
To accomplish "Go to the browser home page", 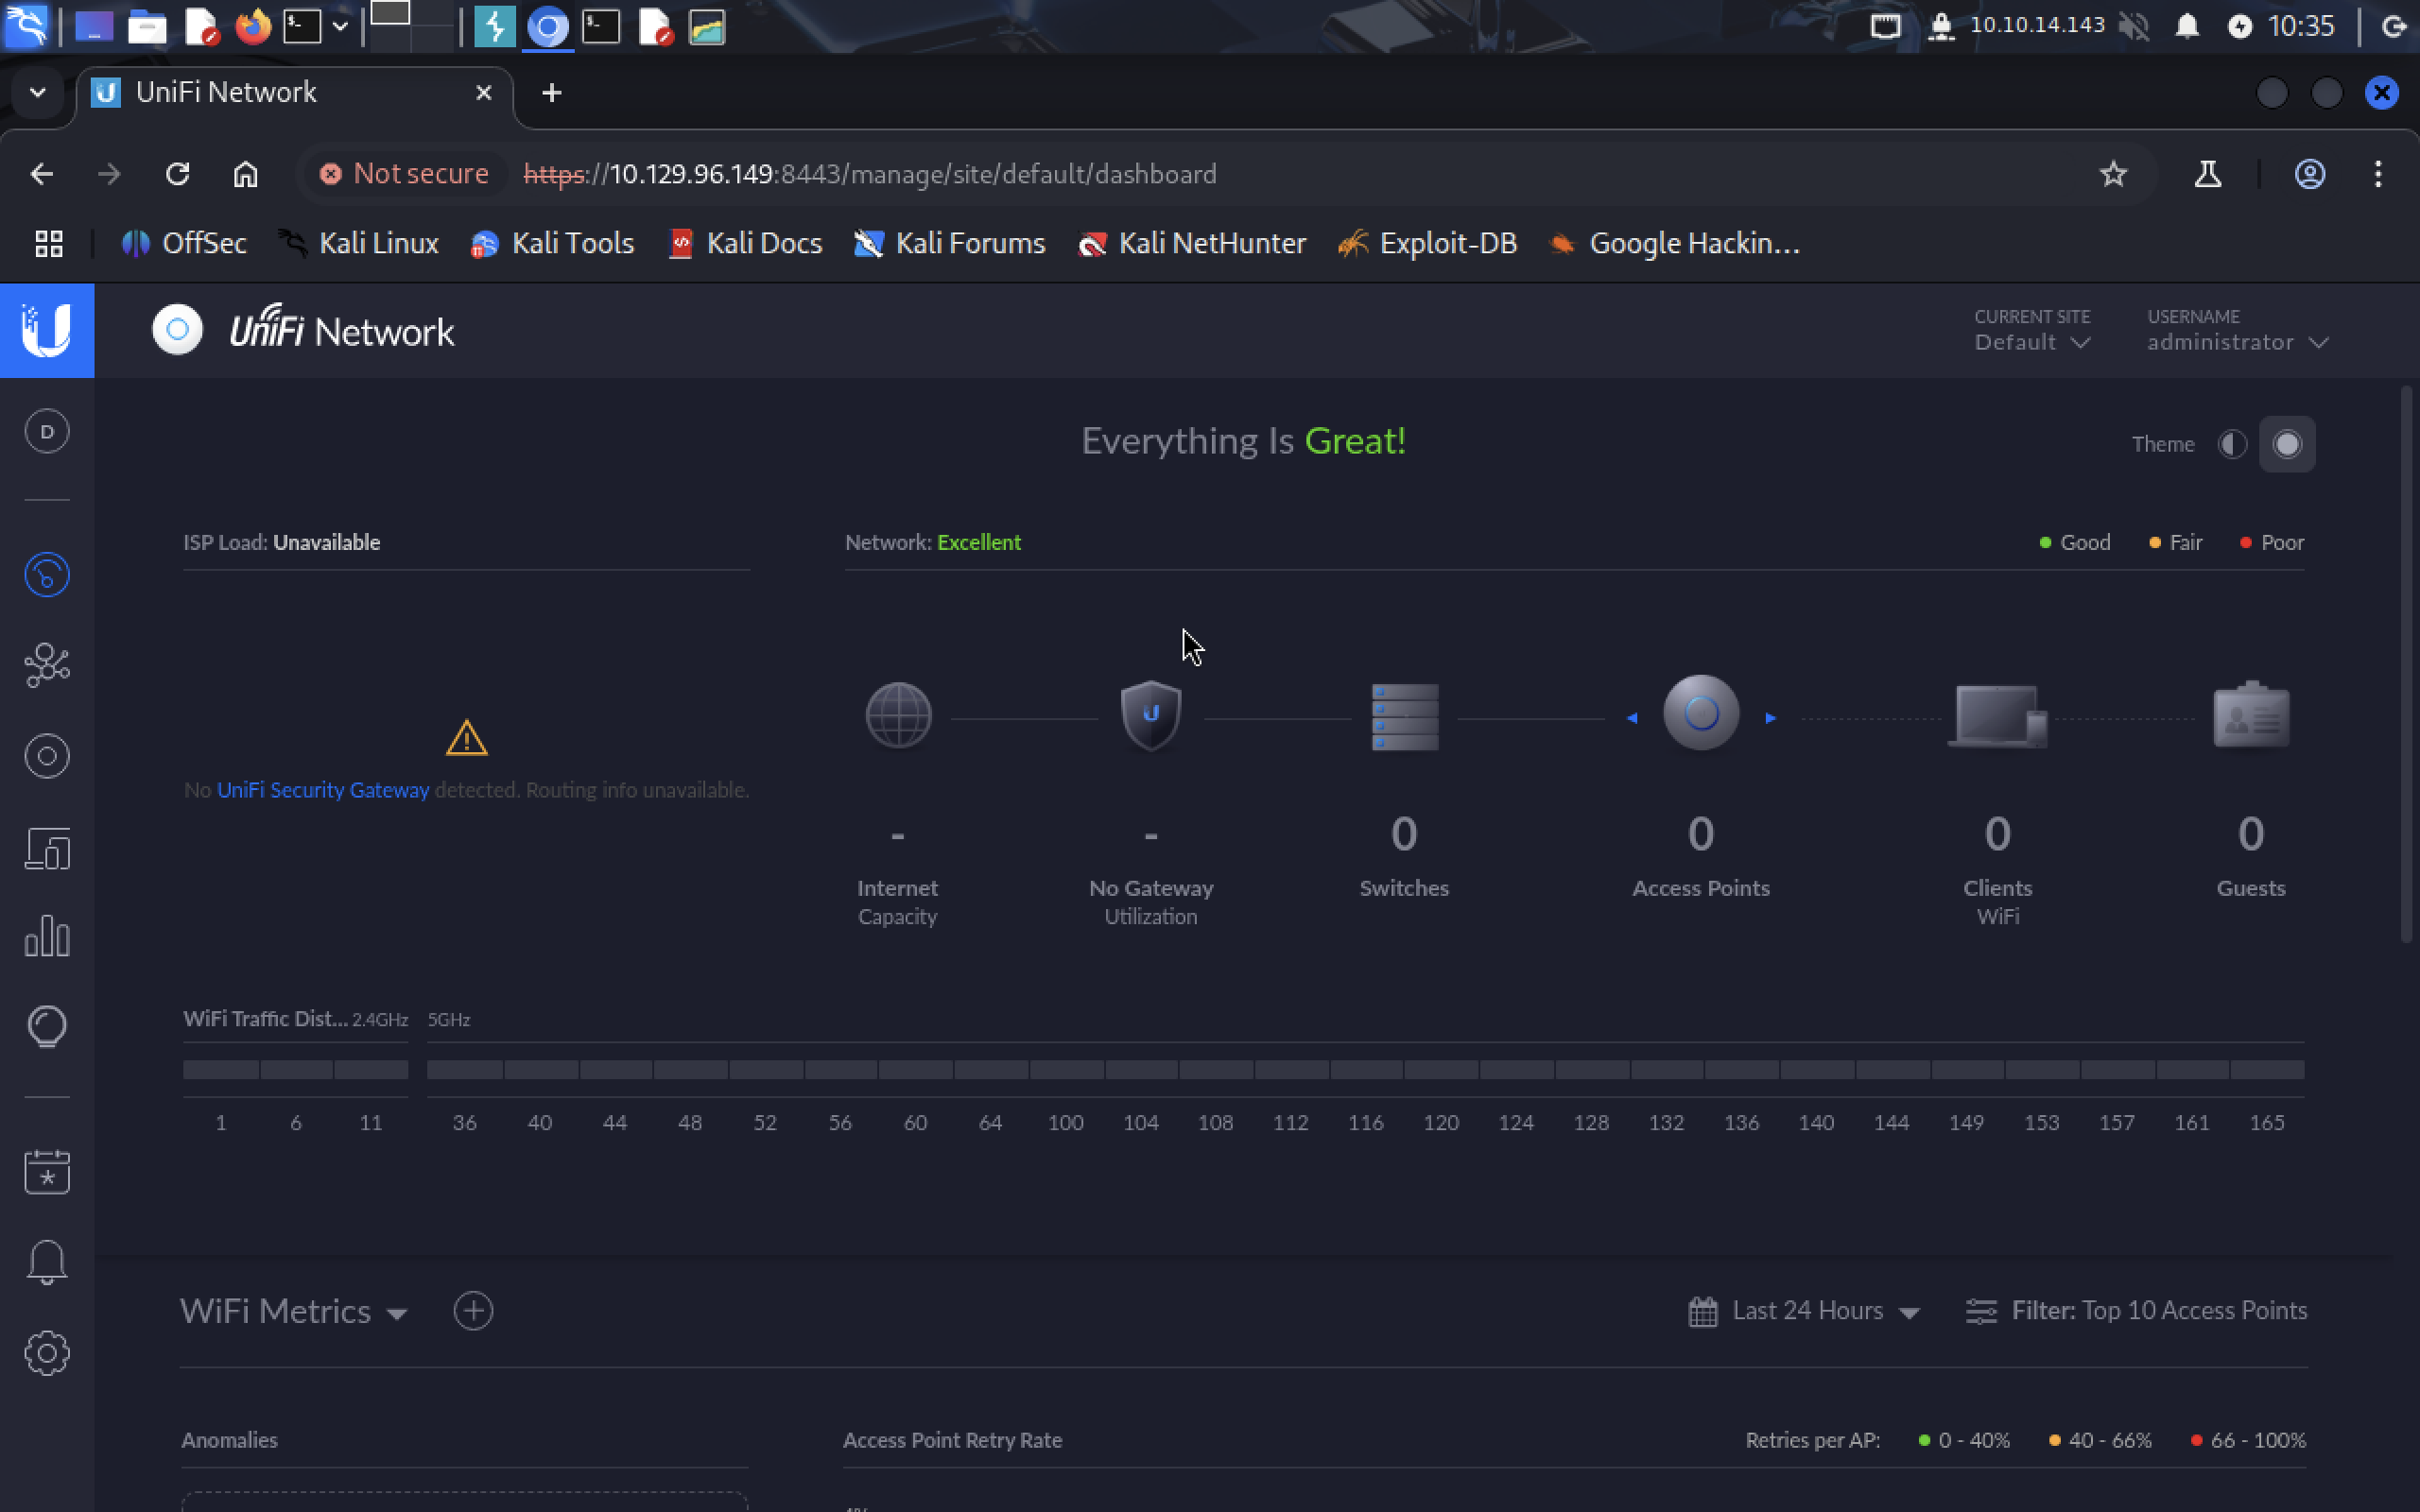I will tap(246, 174).
